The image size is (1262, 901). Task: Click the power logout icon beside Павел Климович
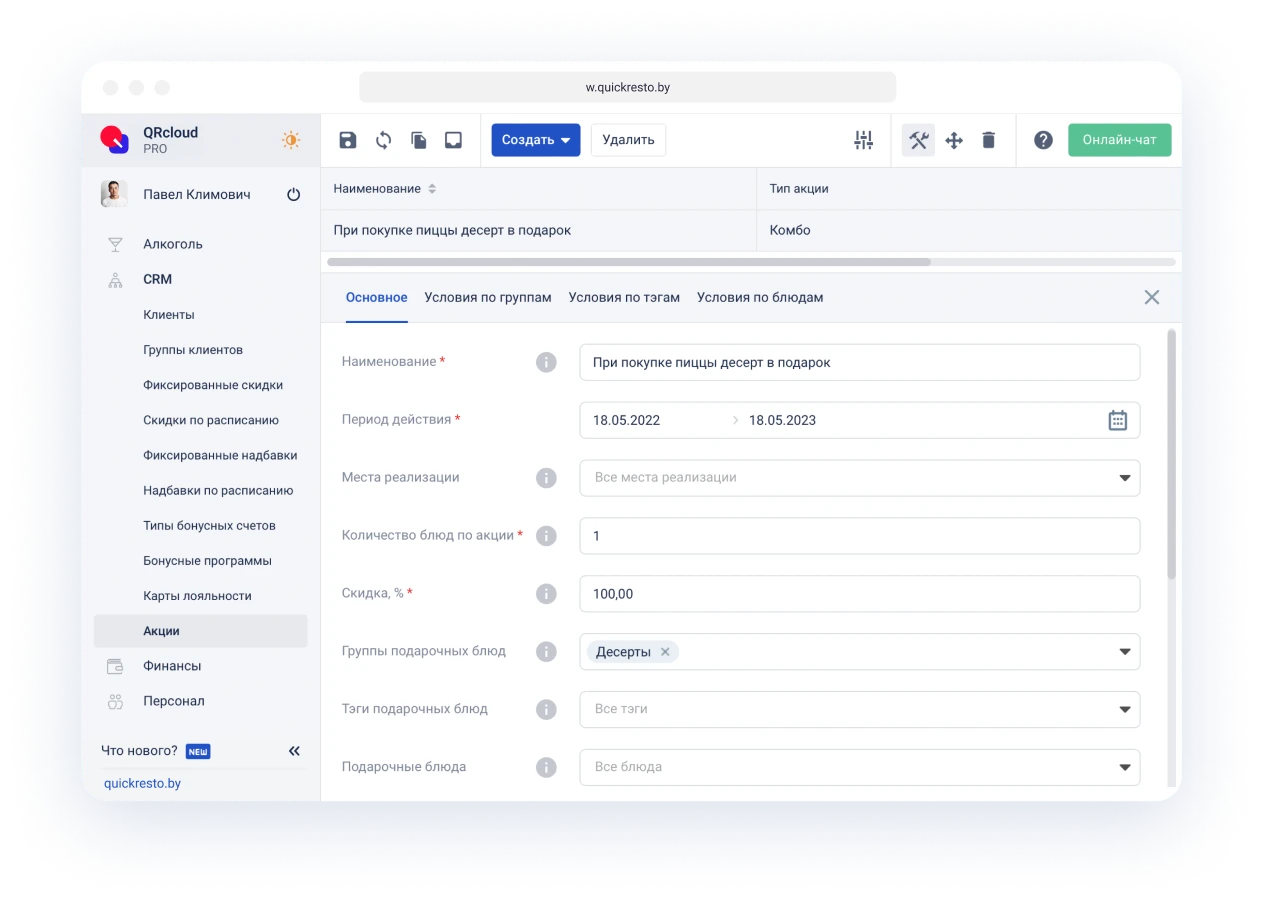point(293,195)
